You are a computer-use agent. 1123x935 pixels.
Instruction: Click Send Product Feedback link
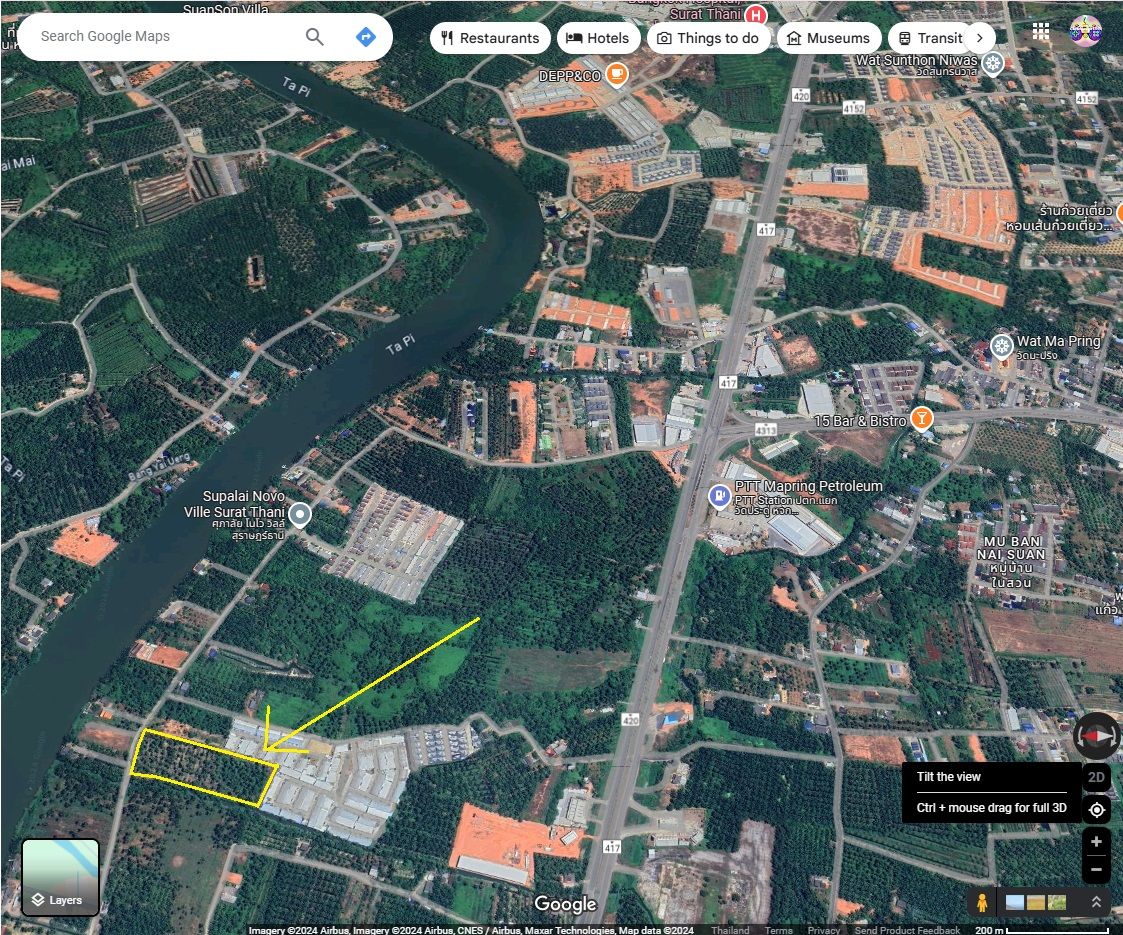907,930
